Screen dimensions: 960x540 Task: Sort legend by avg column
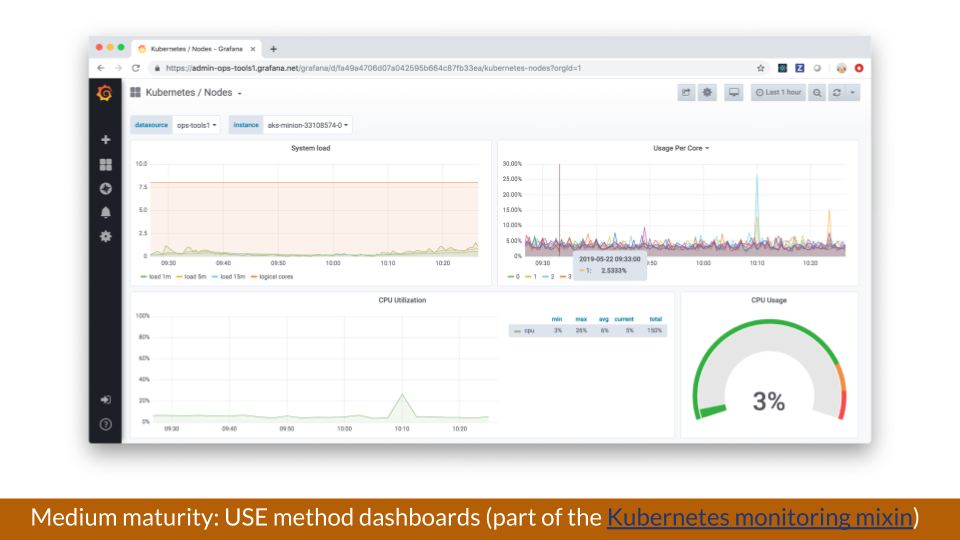tap(604, 319)
